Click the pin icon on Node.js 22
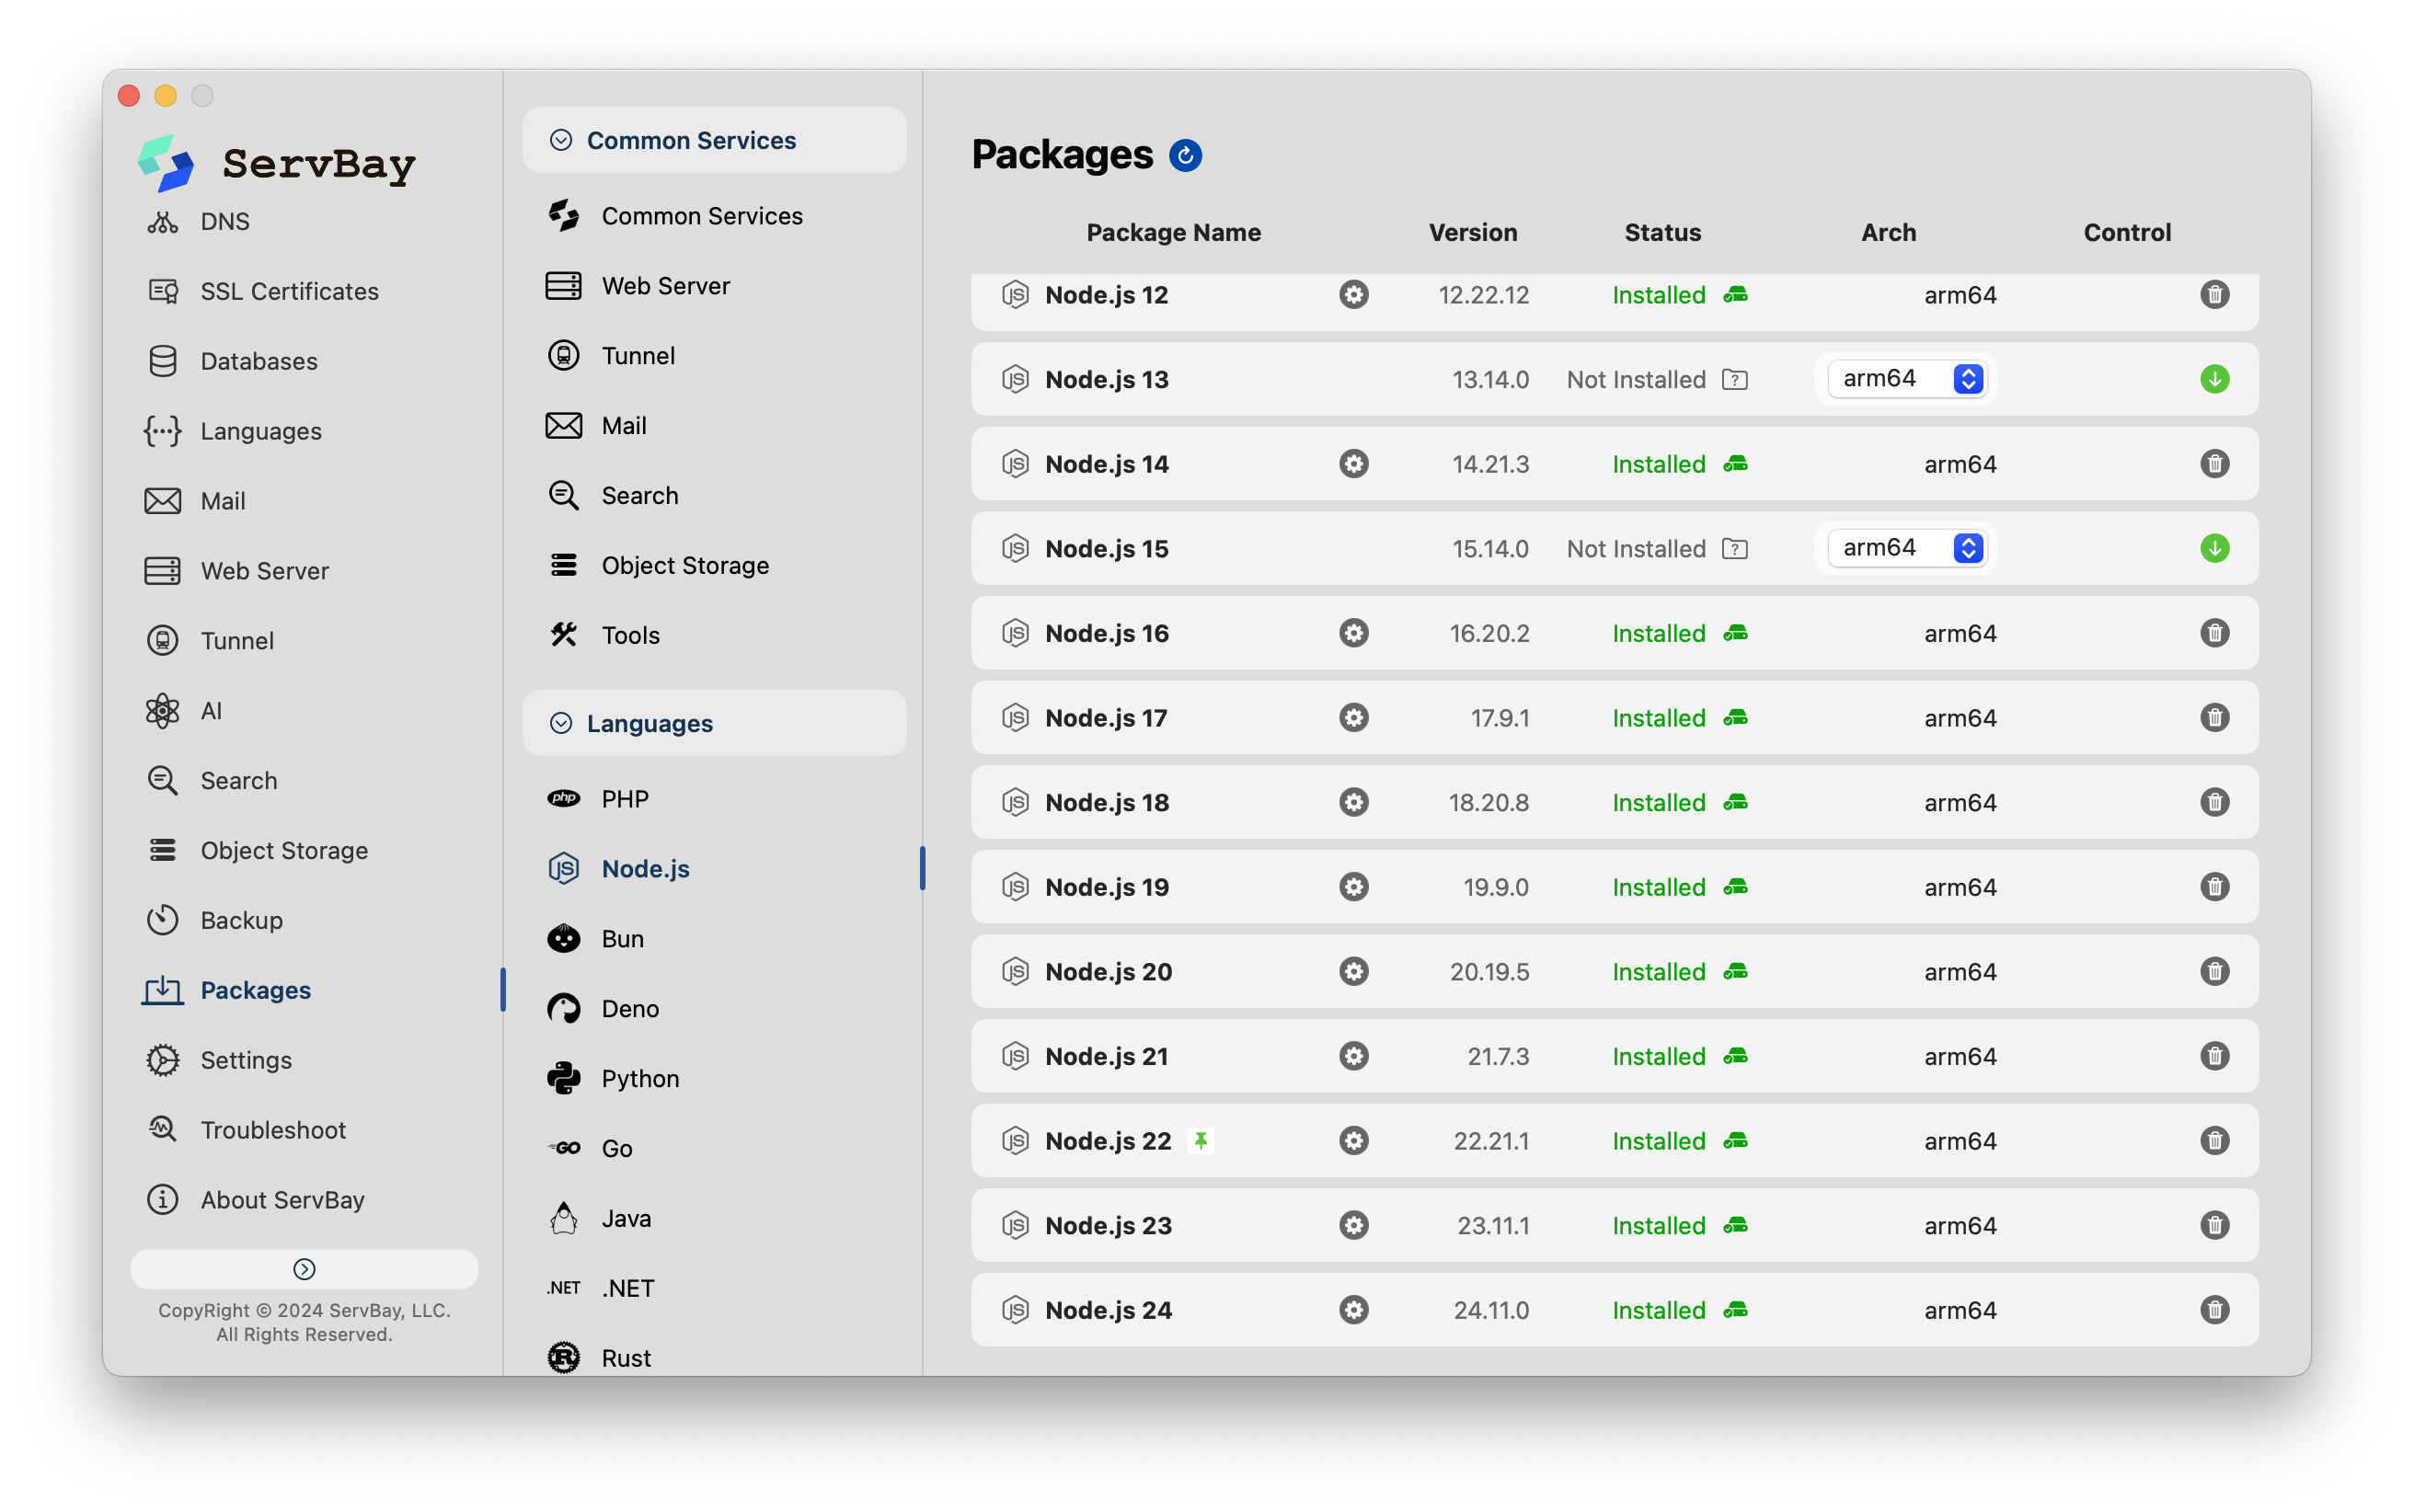2414x1512 pixels. (1200, 1141)
